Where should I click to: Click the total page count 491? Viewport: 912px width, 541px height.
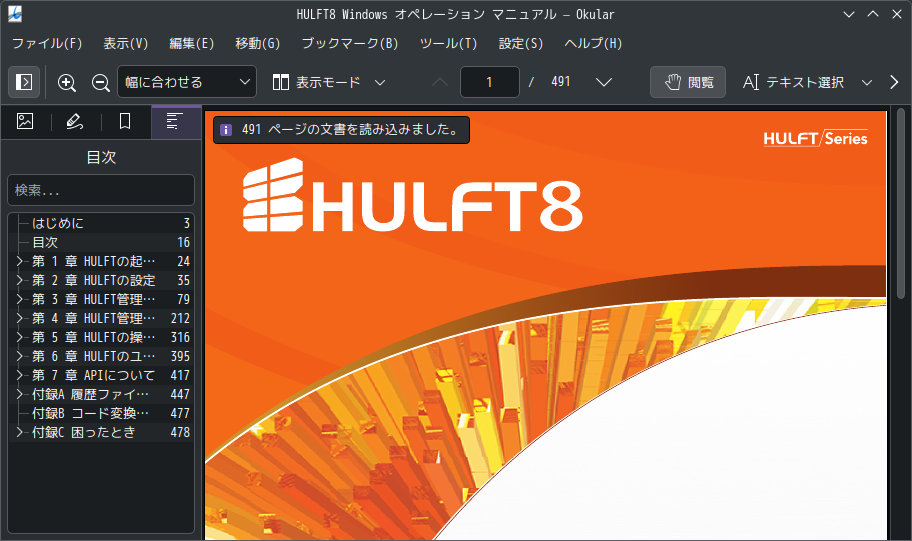[x=561, y=82]
